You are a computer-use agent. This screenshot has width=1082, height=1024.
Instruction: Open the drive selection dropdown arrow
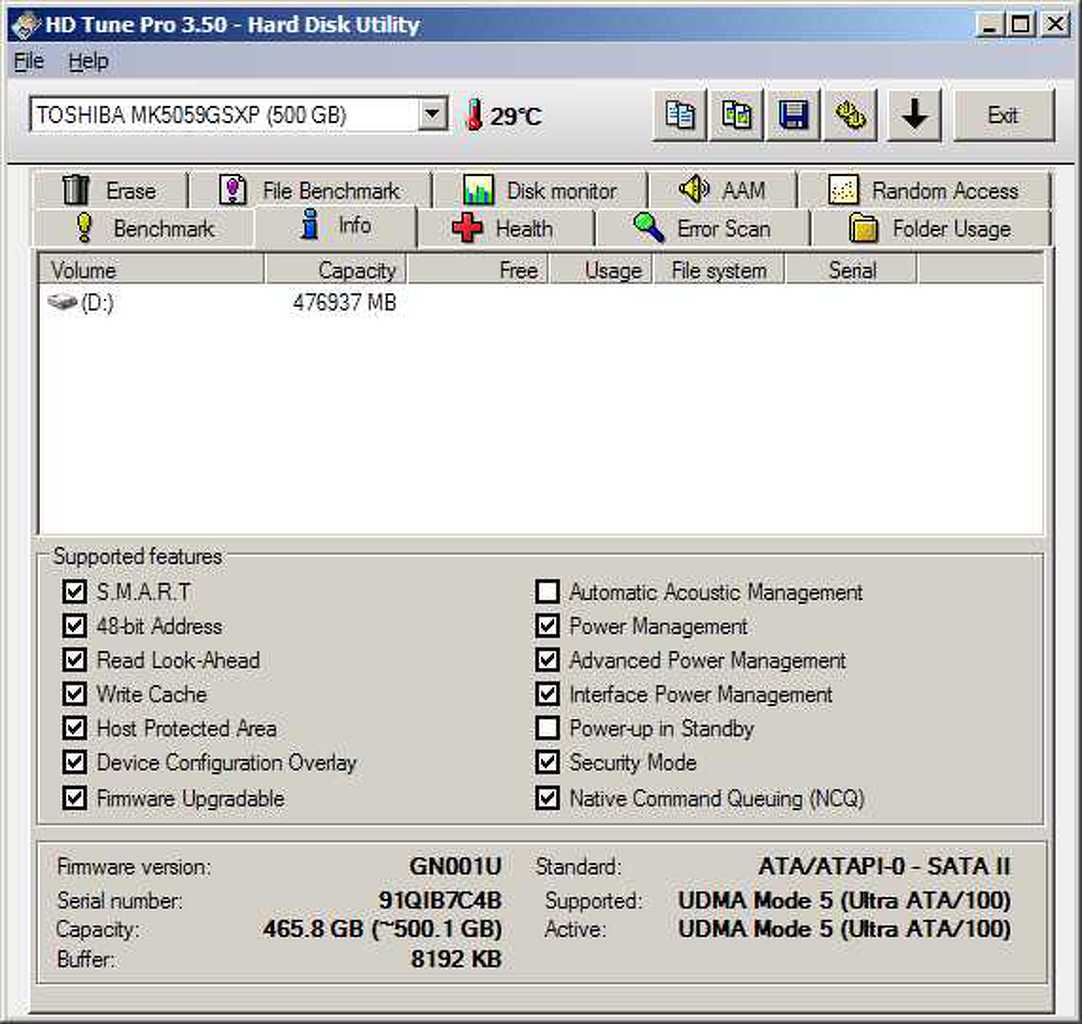[x=432, y=114]
